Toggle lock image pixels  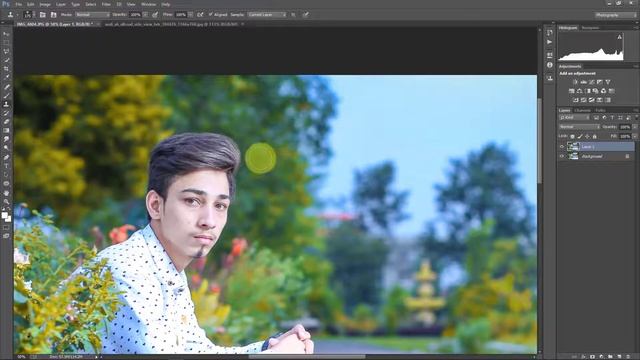(x=580, y=136)
